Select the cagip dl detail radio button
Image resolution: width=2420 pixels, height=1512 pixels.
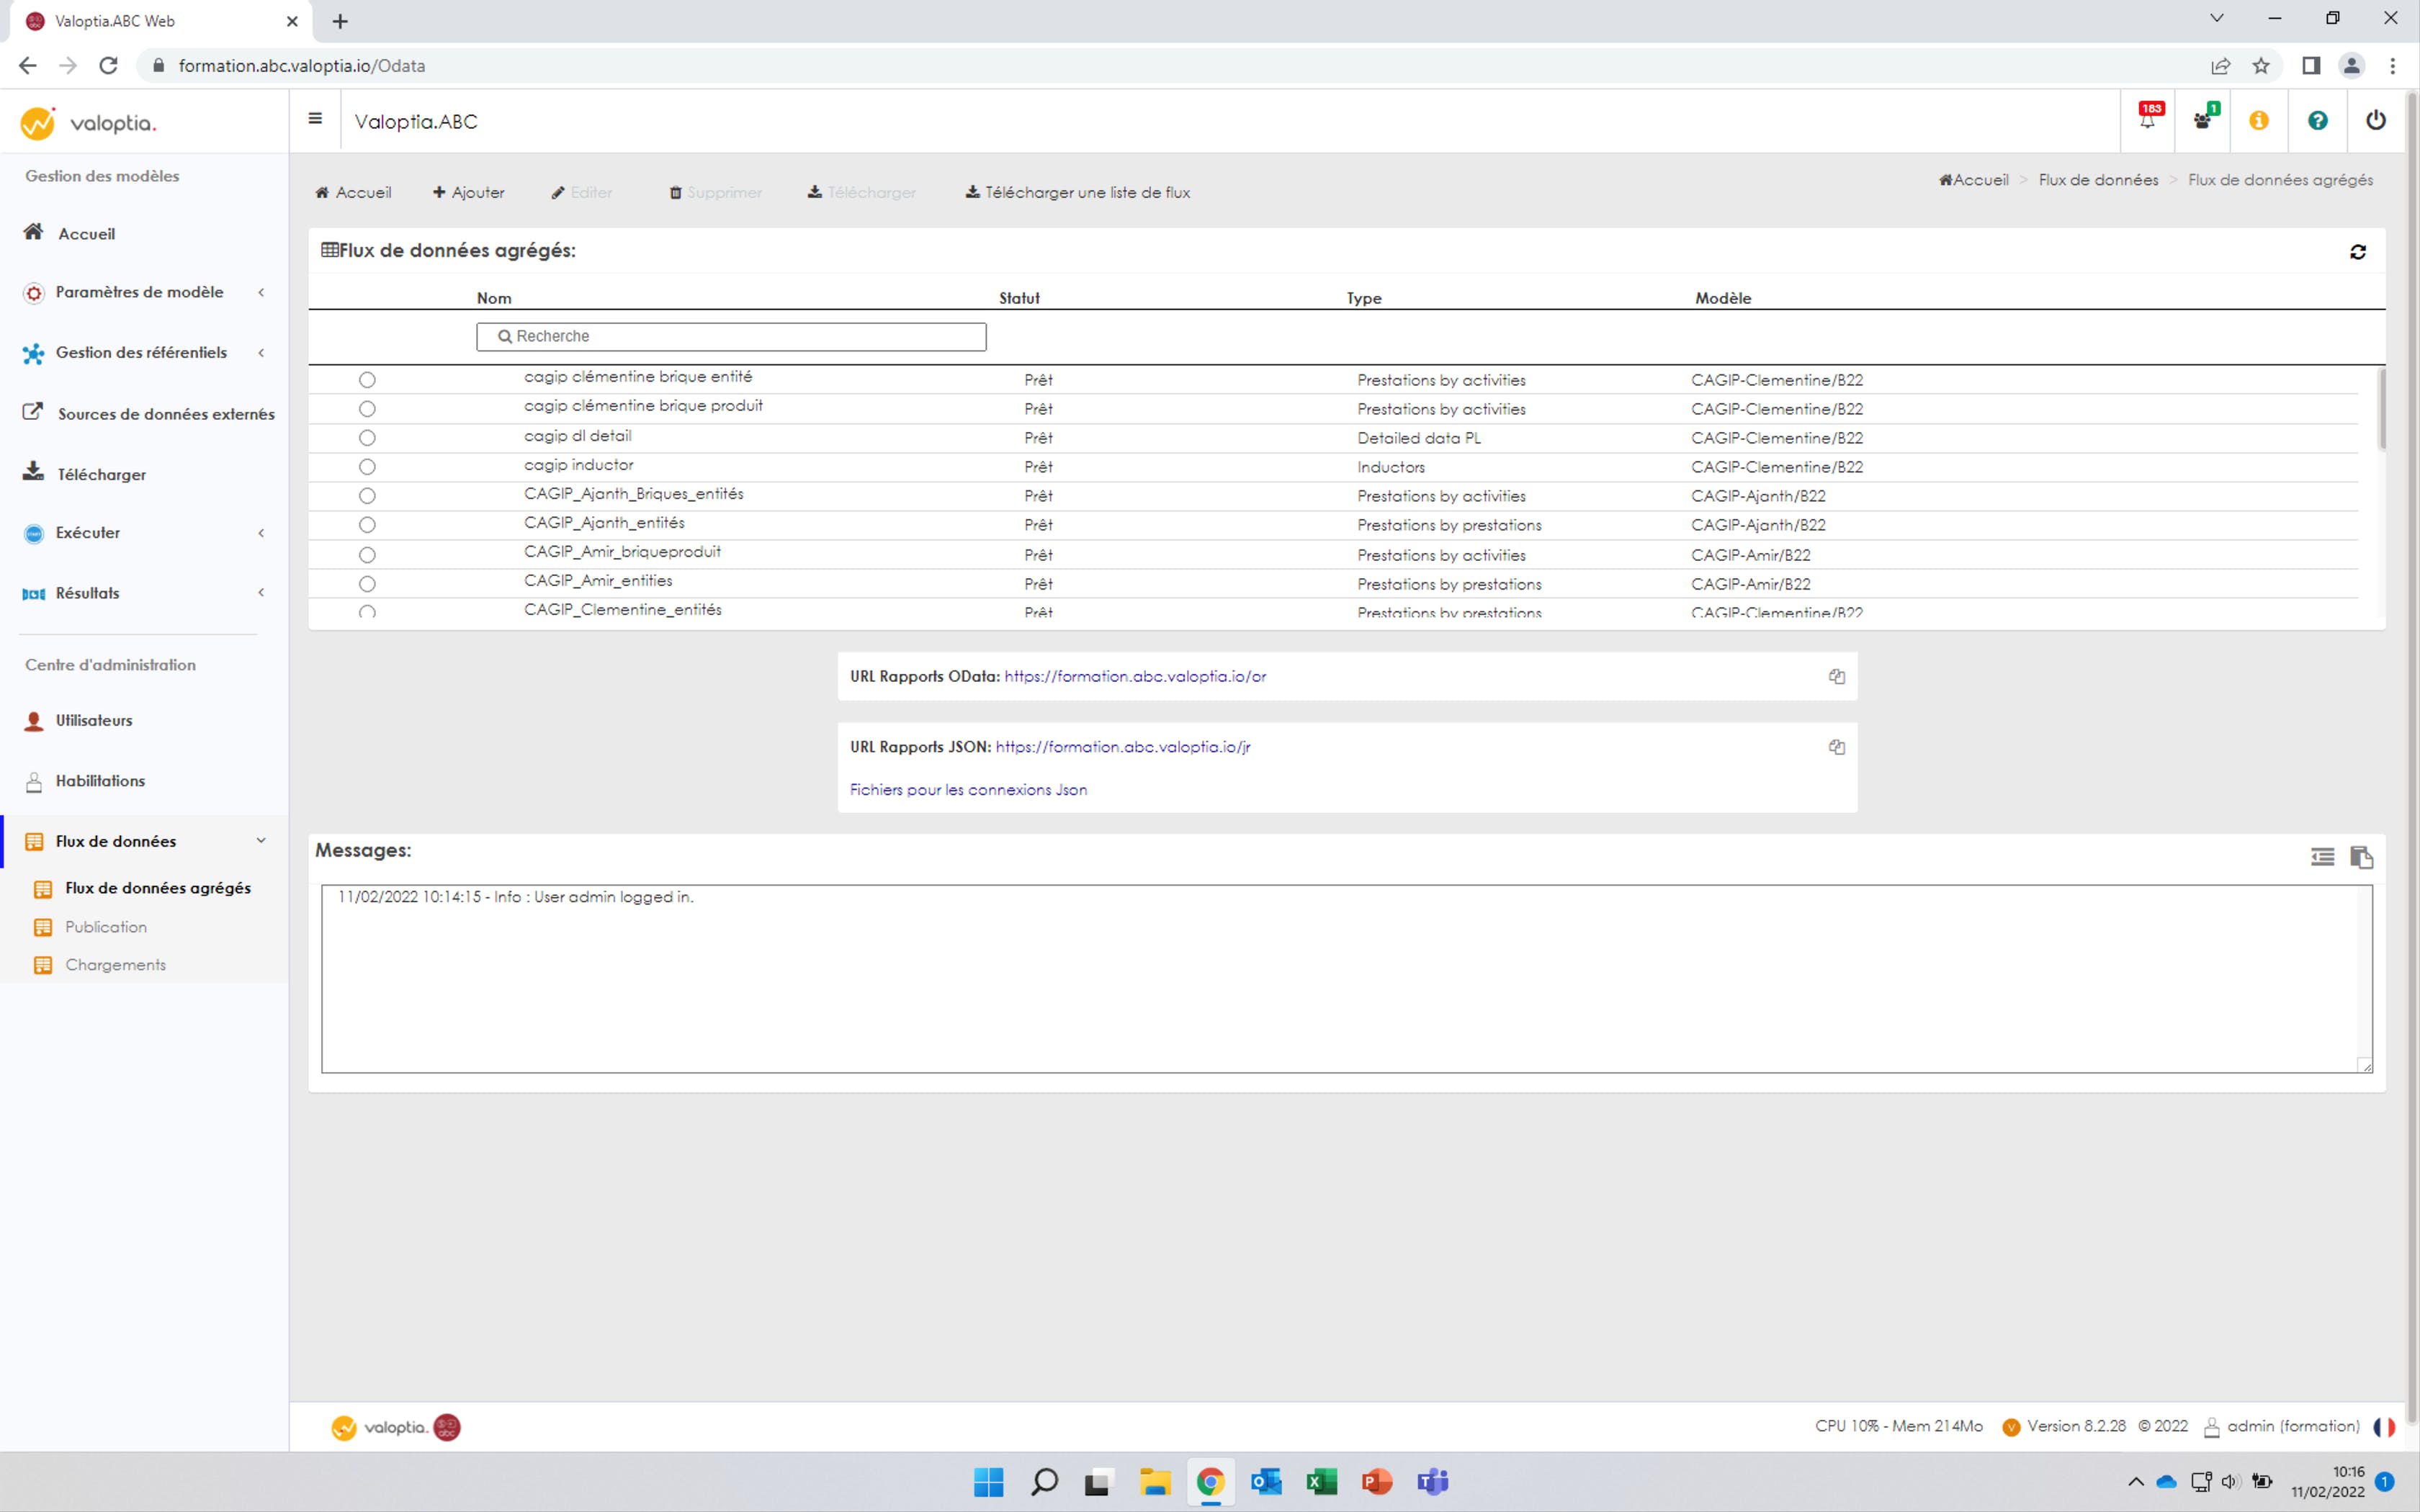(367, 438)
